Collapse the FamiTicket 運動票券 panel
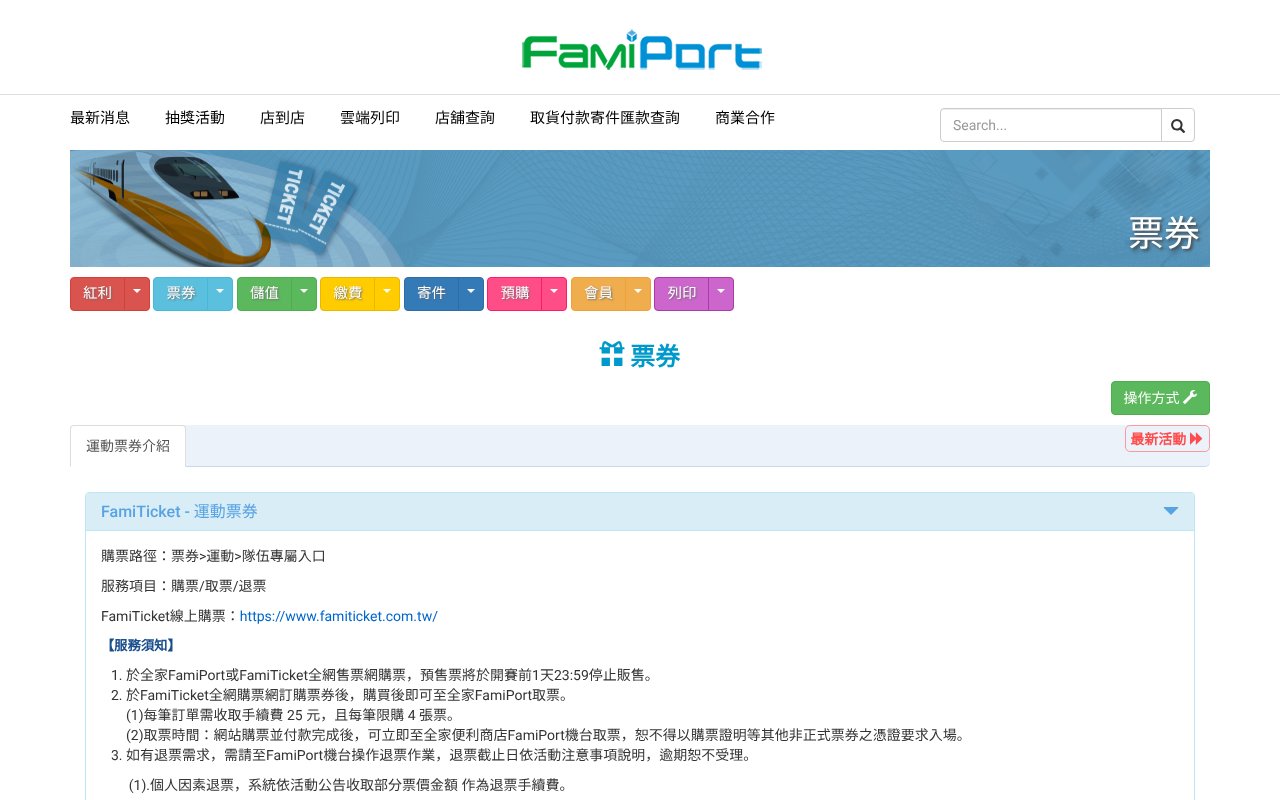Viewport: 1280px width, 800px height. coord(1170,510)
